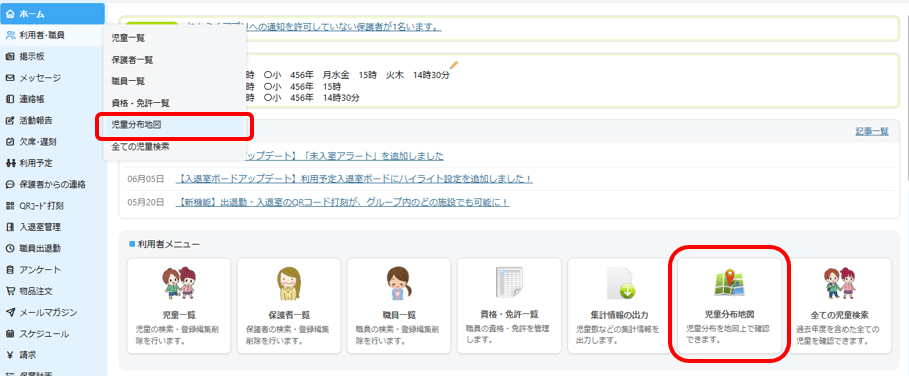Click the 資格・免許一覧 card title
The image size is (909, 376).
[x=509, y=314]
